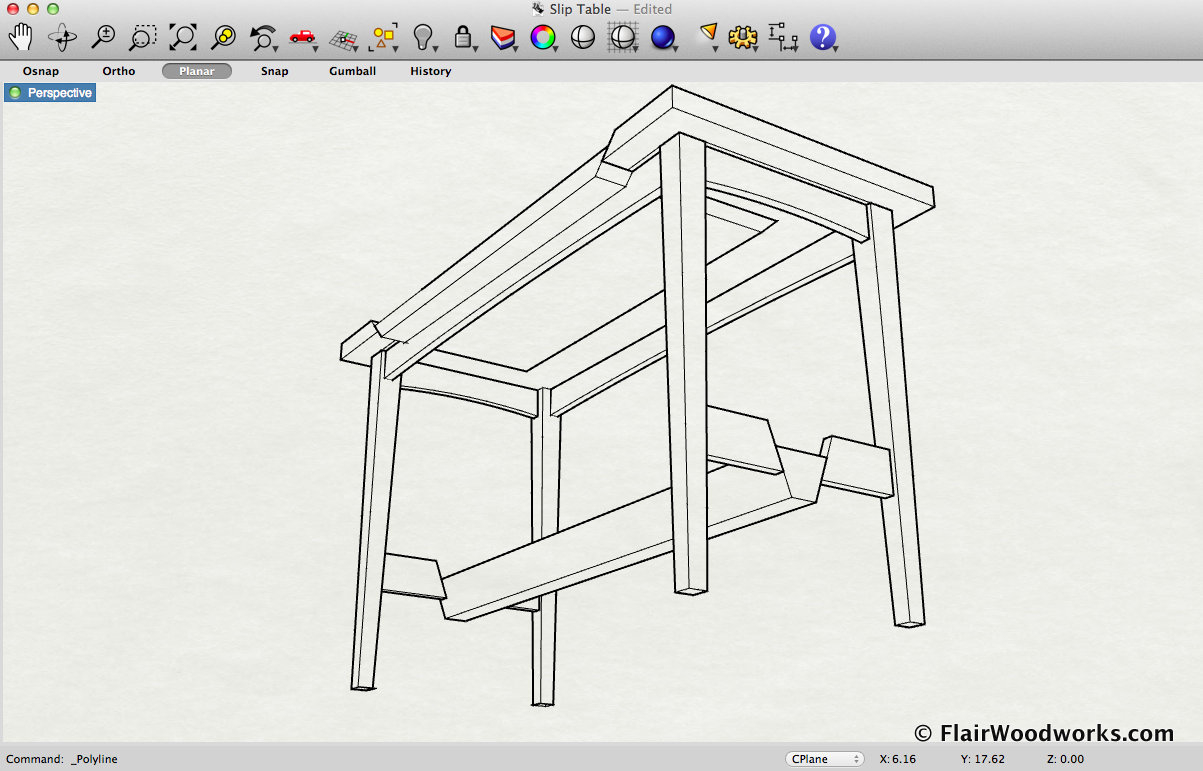Screen dimensions: 1203x771
Task: Expand the light bulb visibility menu
Action: click(x=423, y=38)
